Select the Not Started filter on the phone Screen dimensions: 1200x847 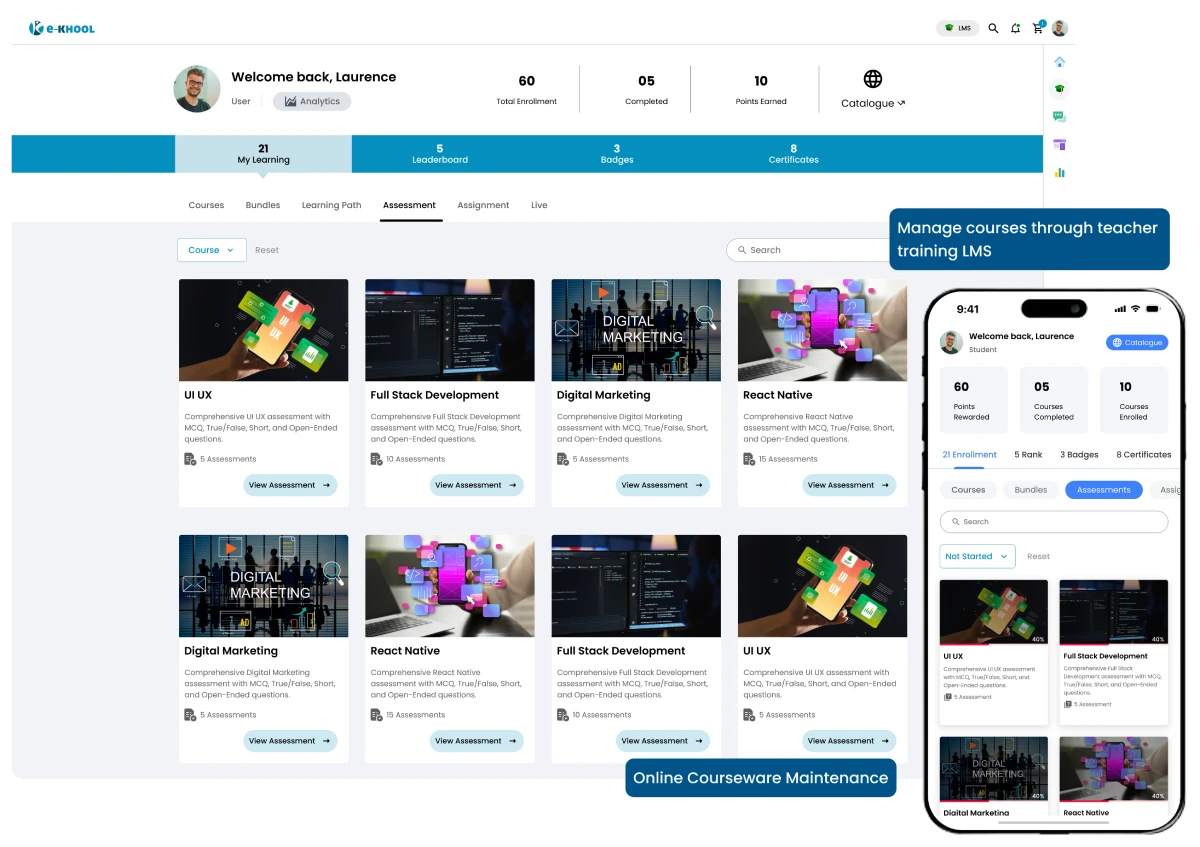[x=976, y=556]
